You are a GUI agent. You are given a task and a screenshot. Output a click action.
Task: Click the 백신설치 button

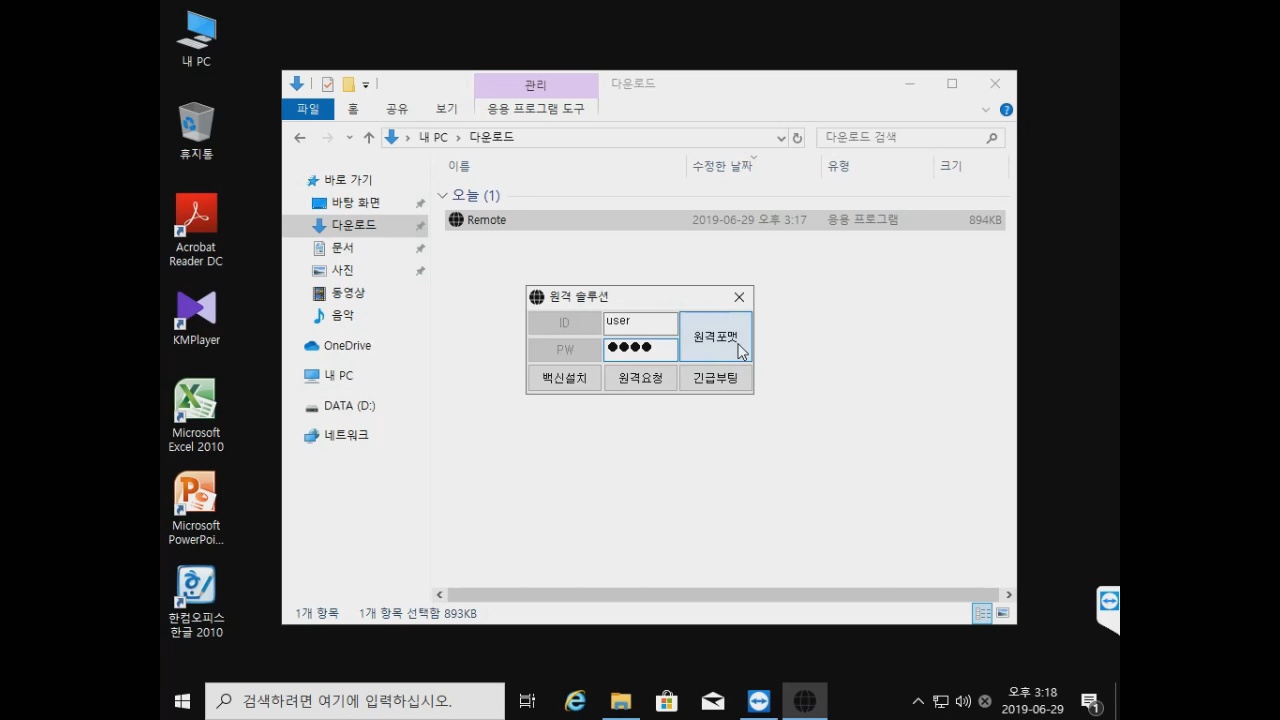(565, 378)
